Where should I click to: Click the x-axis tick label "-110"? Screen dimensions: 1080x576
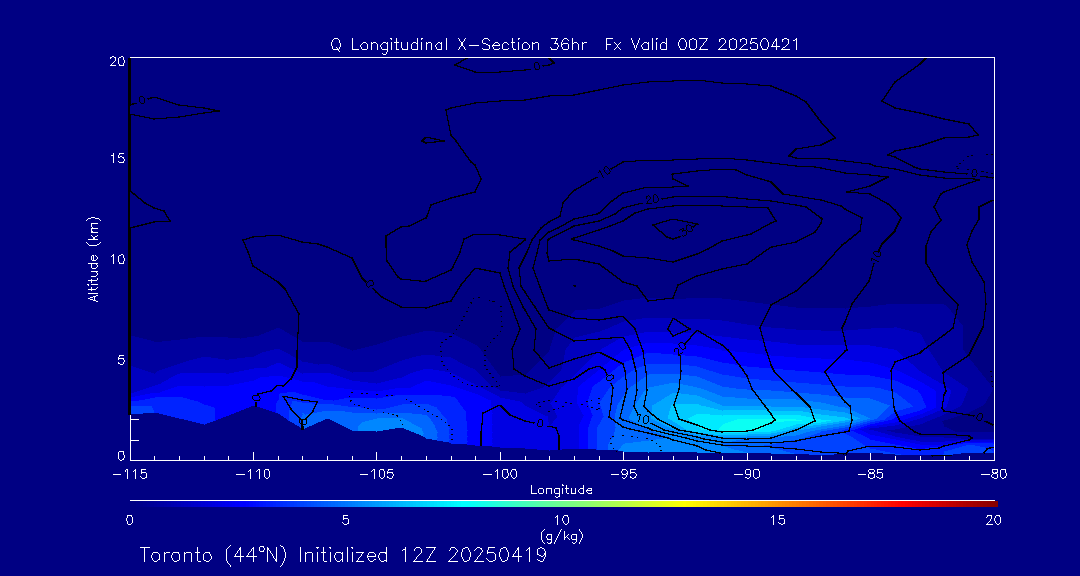click(253, 475)
